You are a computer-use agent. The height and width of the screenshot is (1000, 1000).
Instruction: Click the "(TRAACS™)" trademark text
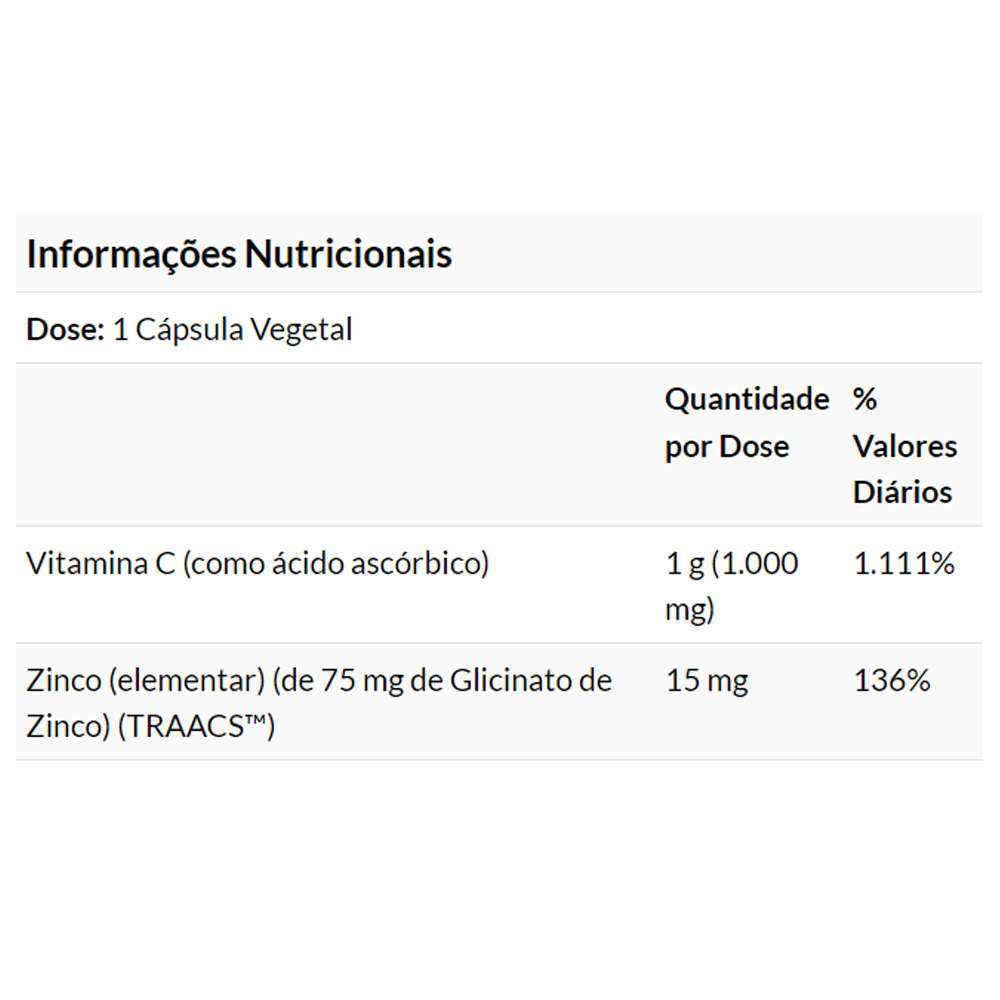coord(196,727)
